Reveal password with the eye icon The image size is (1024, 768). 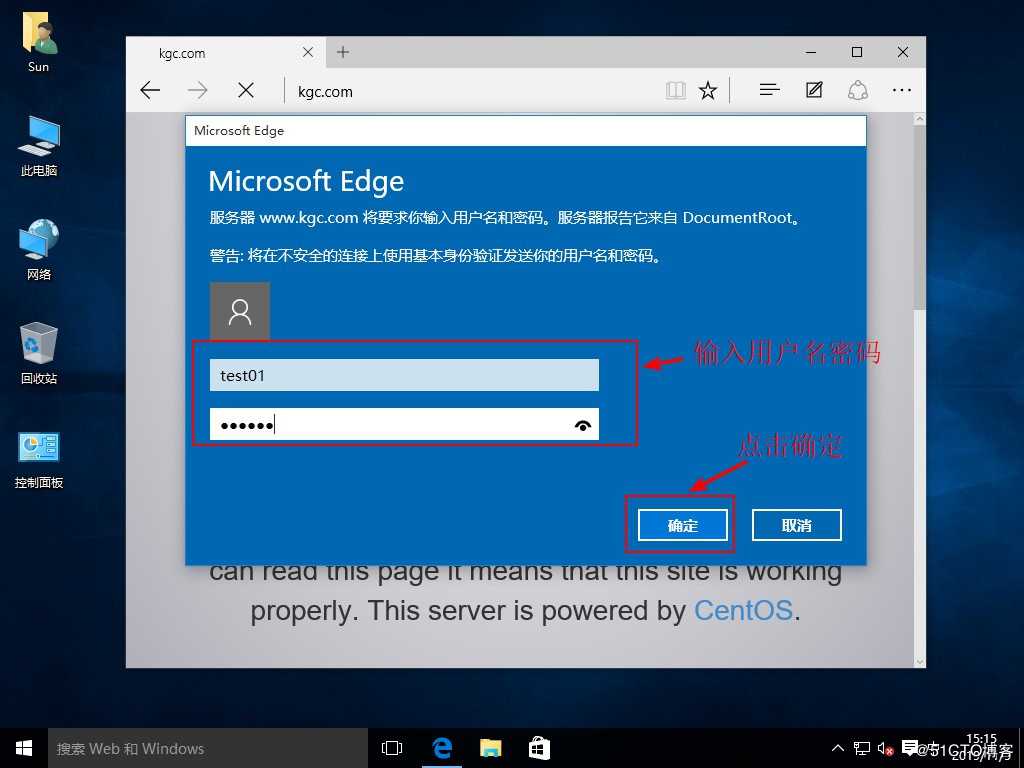tap(583, 426)
